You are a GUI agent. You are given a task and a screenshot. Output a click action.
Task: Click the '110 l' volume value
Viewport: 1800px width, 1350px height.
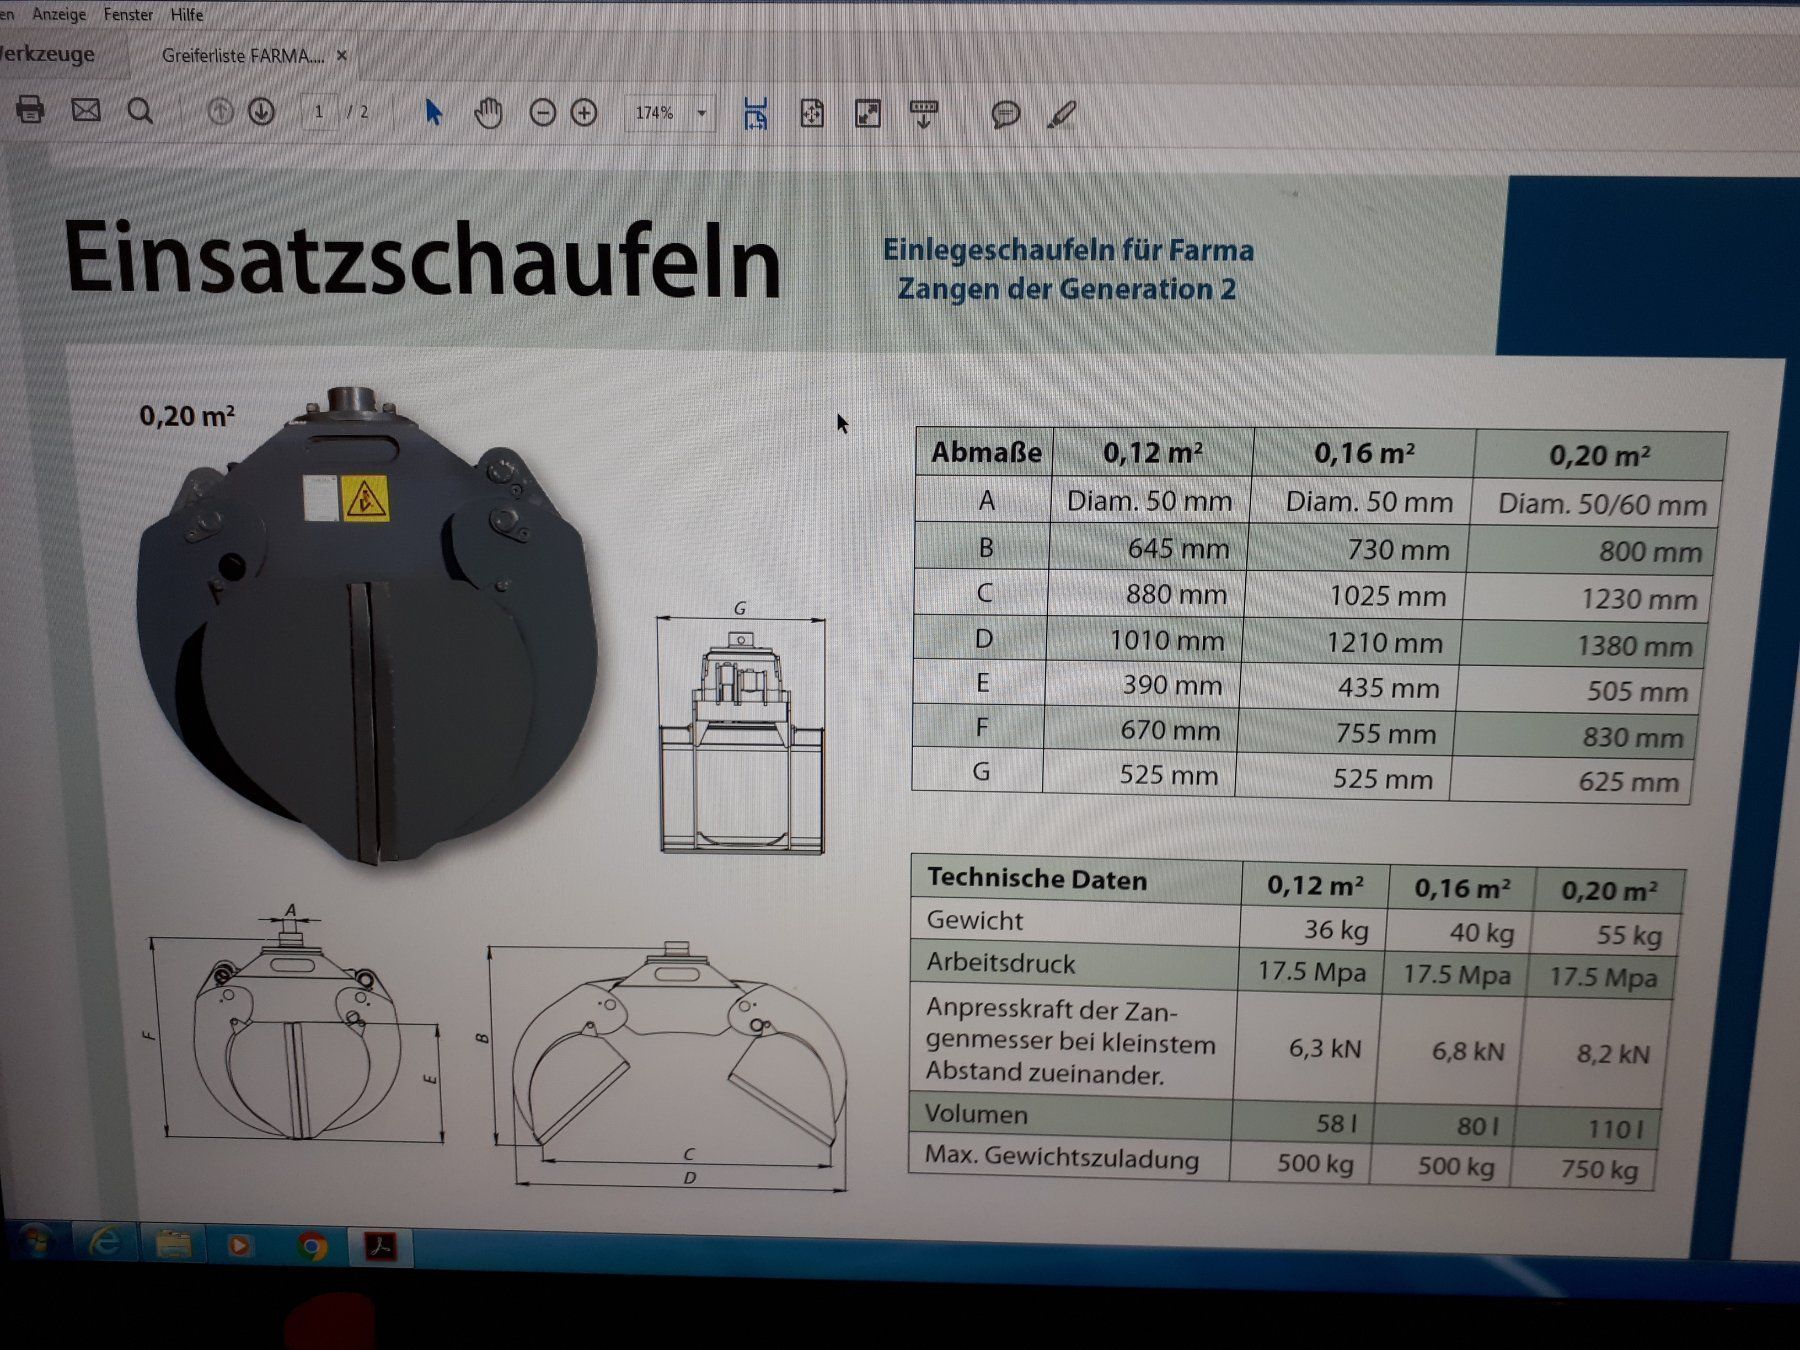click(x=1615, y=1129)
